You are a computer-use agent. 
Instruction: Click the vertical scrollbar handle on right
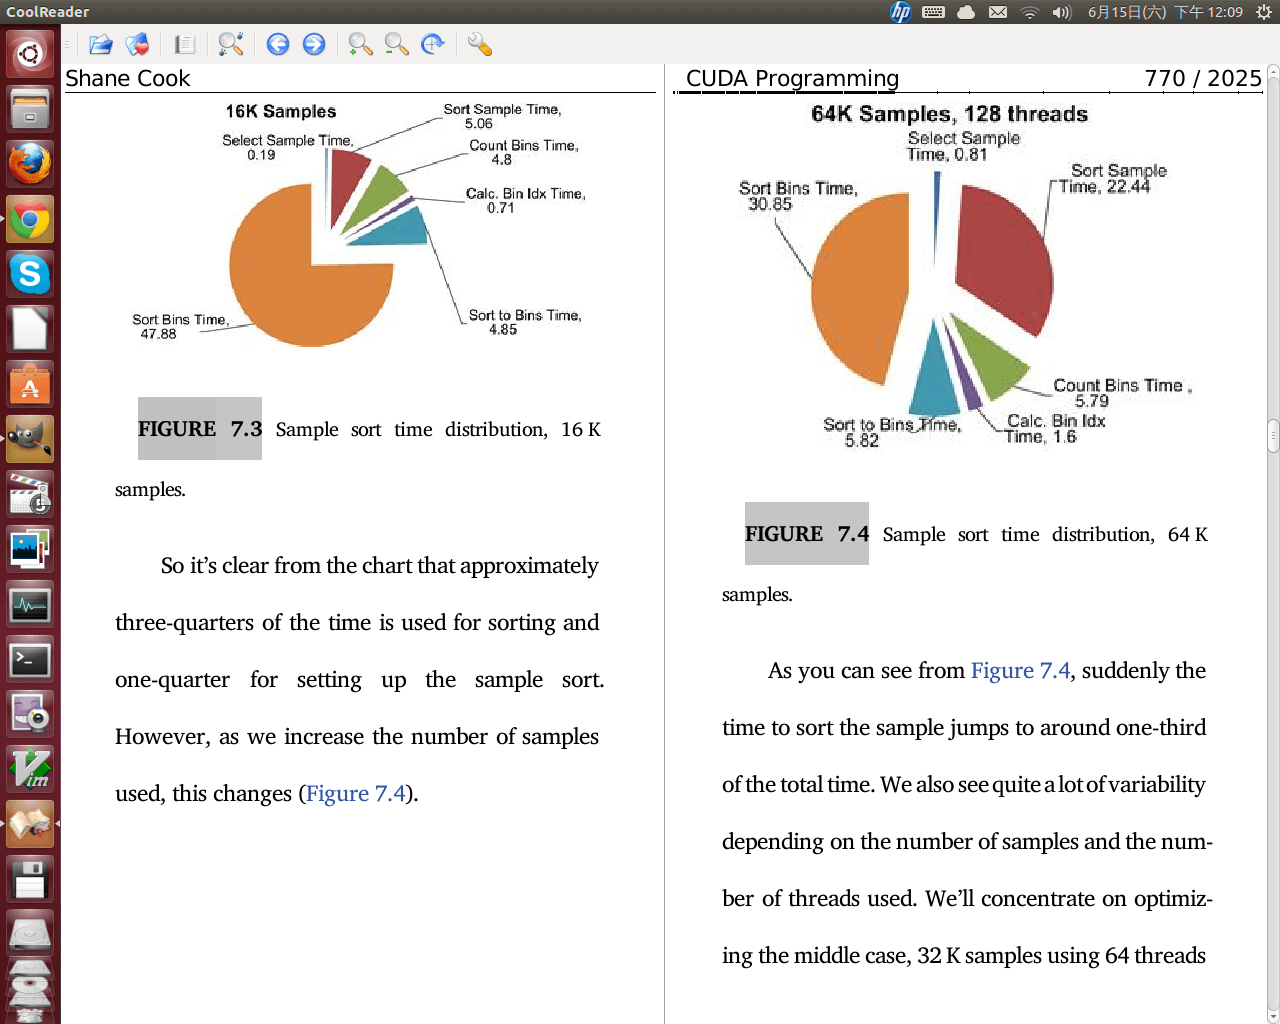(1273, 436)
